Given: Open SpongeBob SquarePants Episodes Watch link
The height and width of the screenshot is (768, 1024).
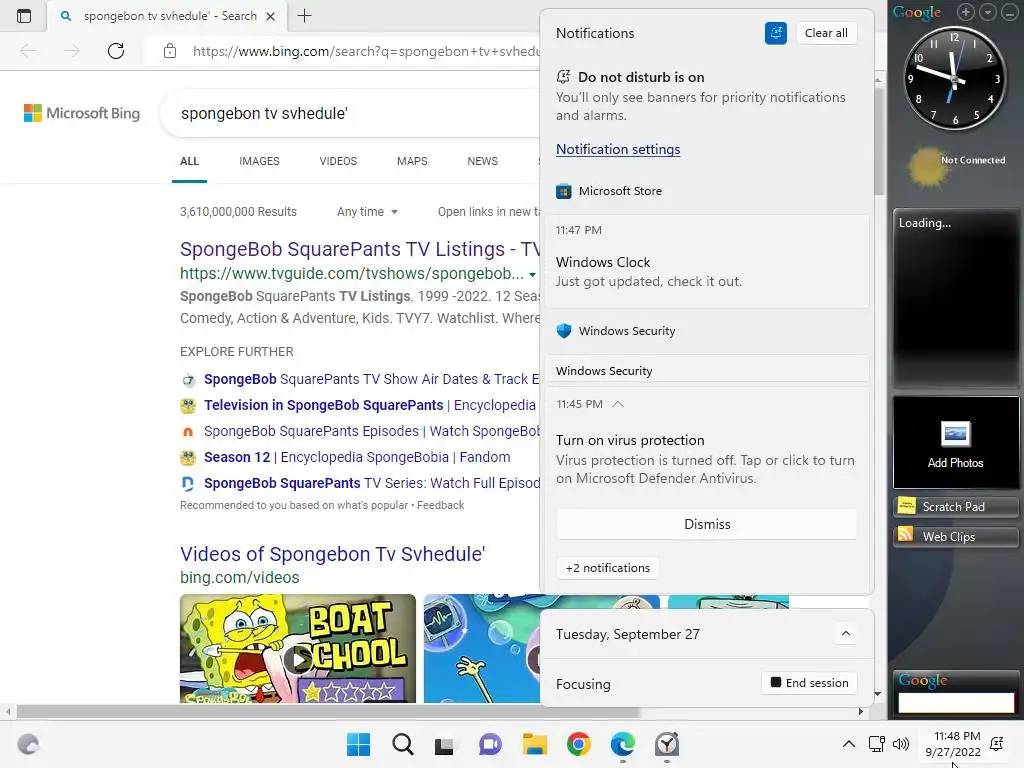Looking at the screenshot, I should click(x=372, y=431).
